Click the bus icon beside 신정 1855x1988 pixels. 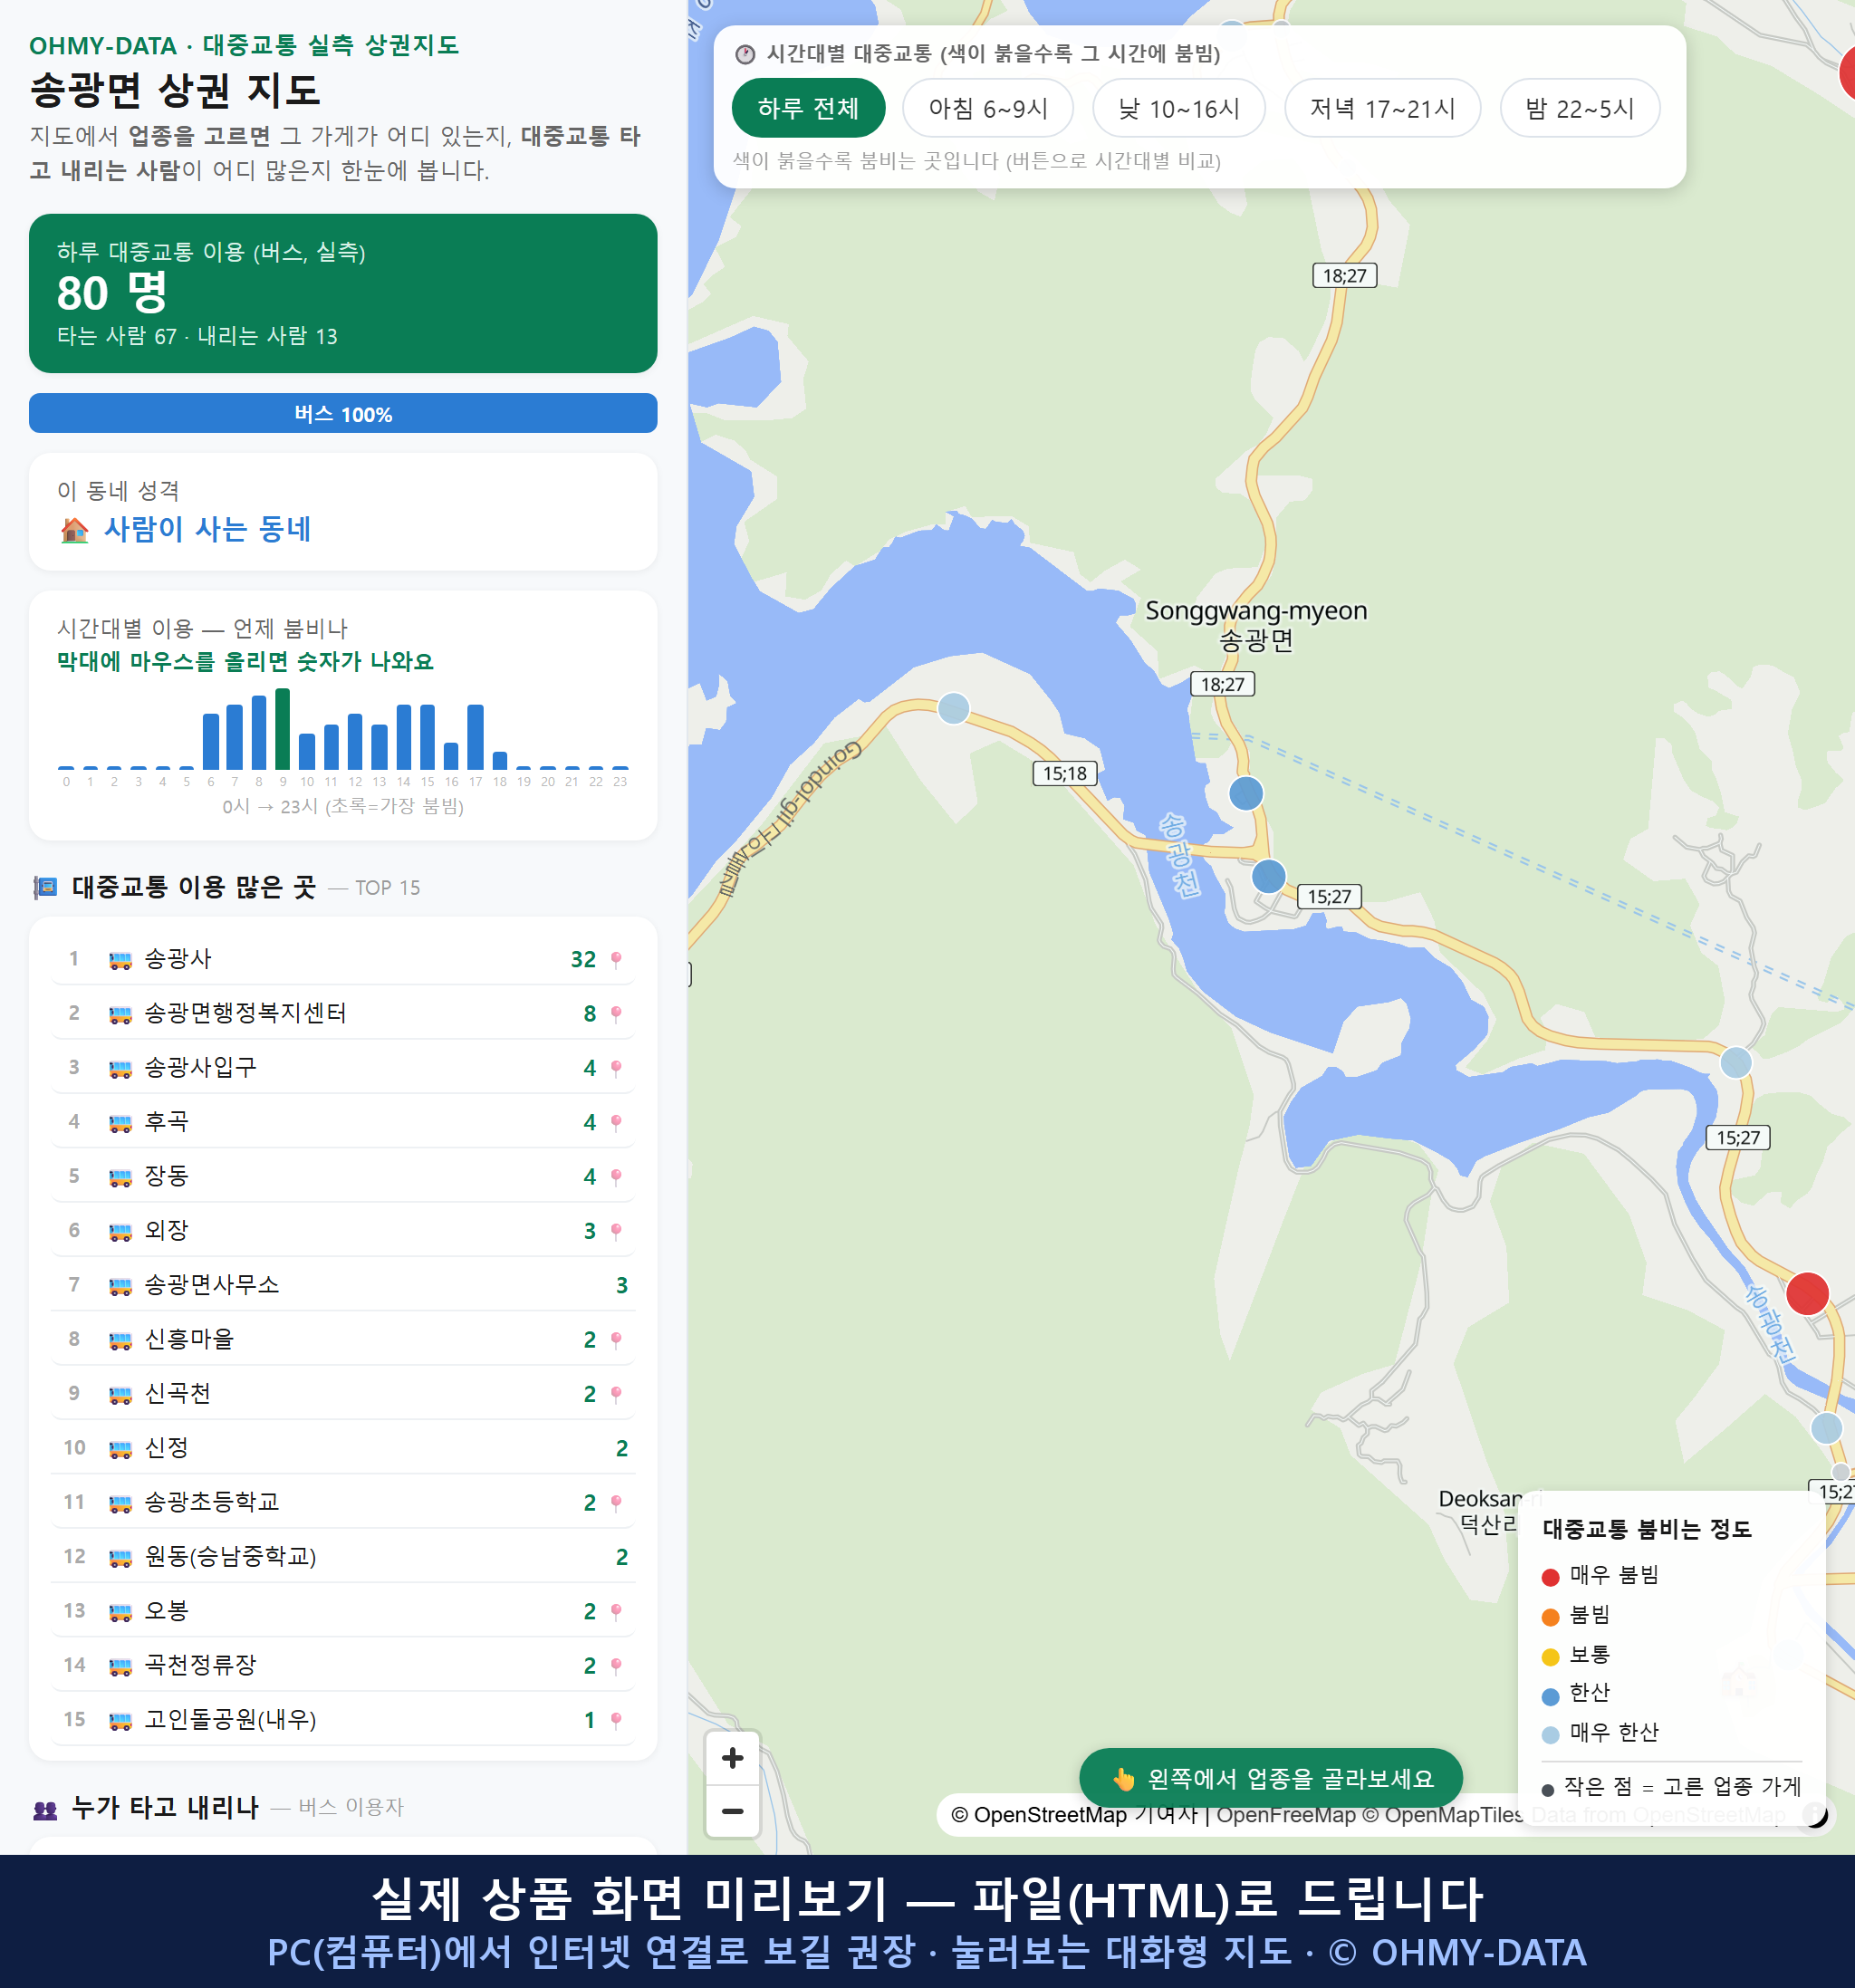click(120, 1450)
